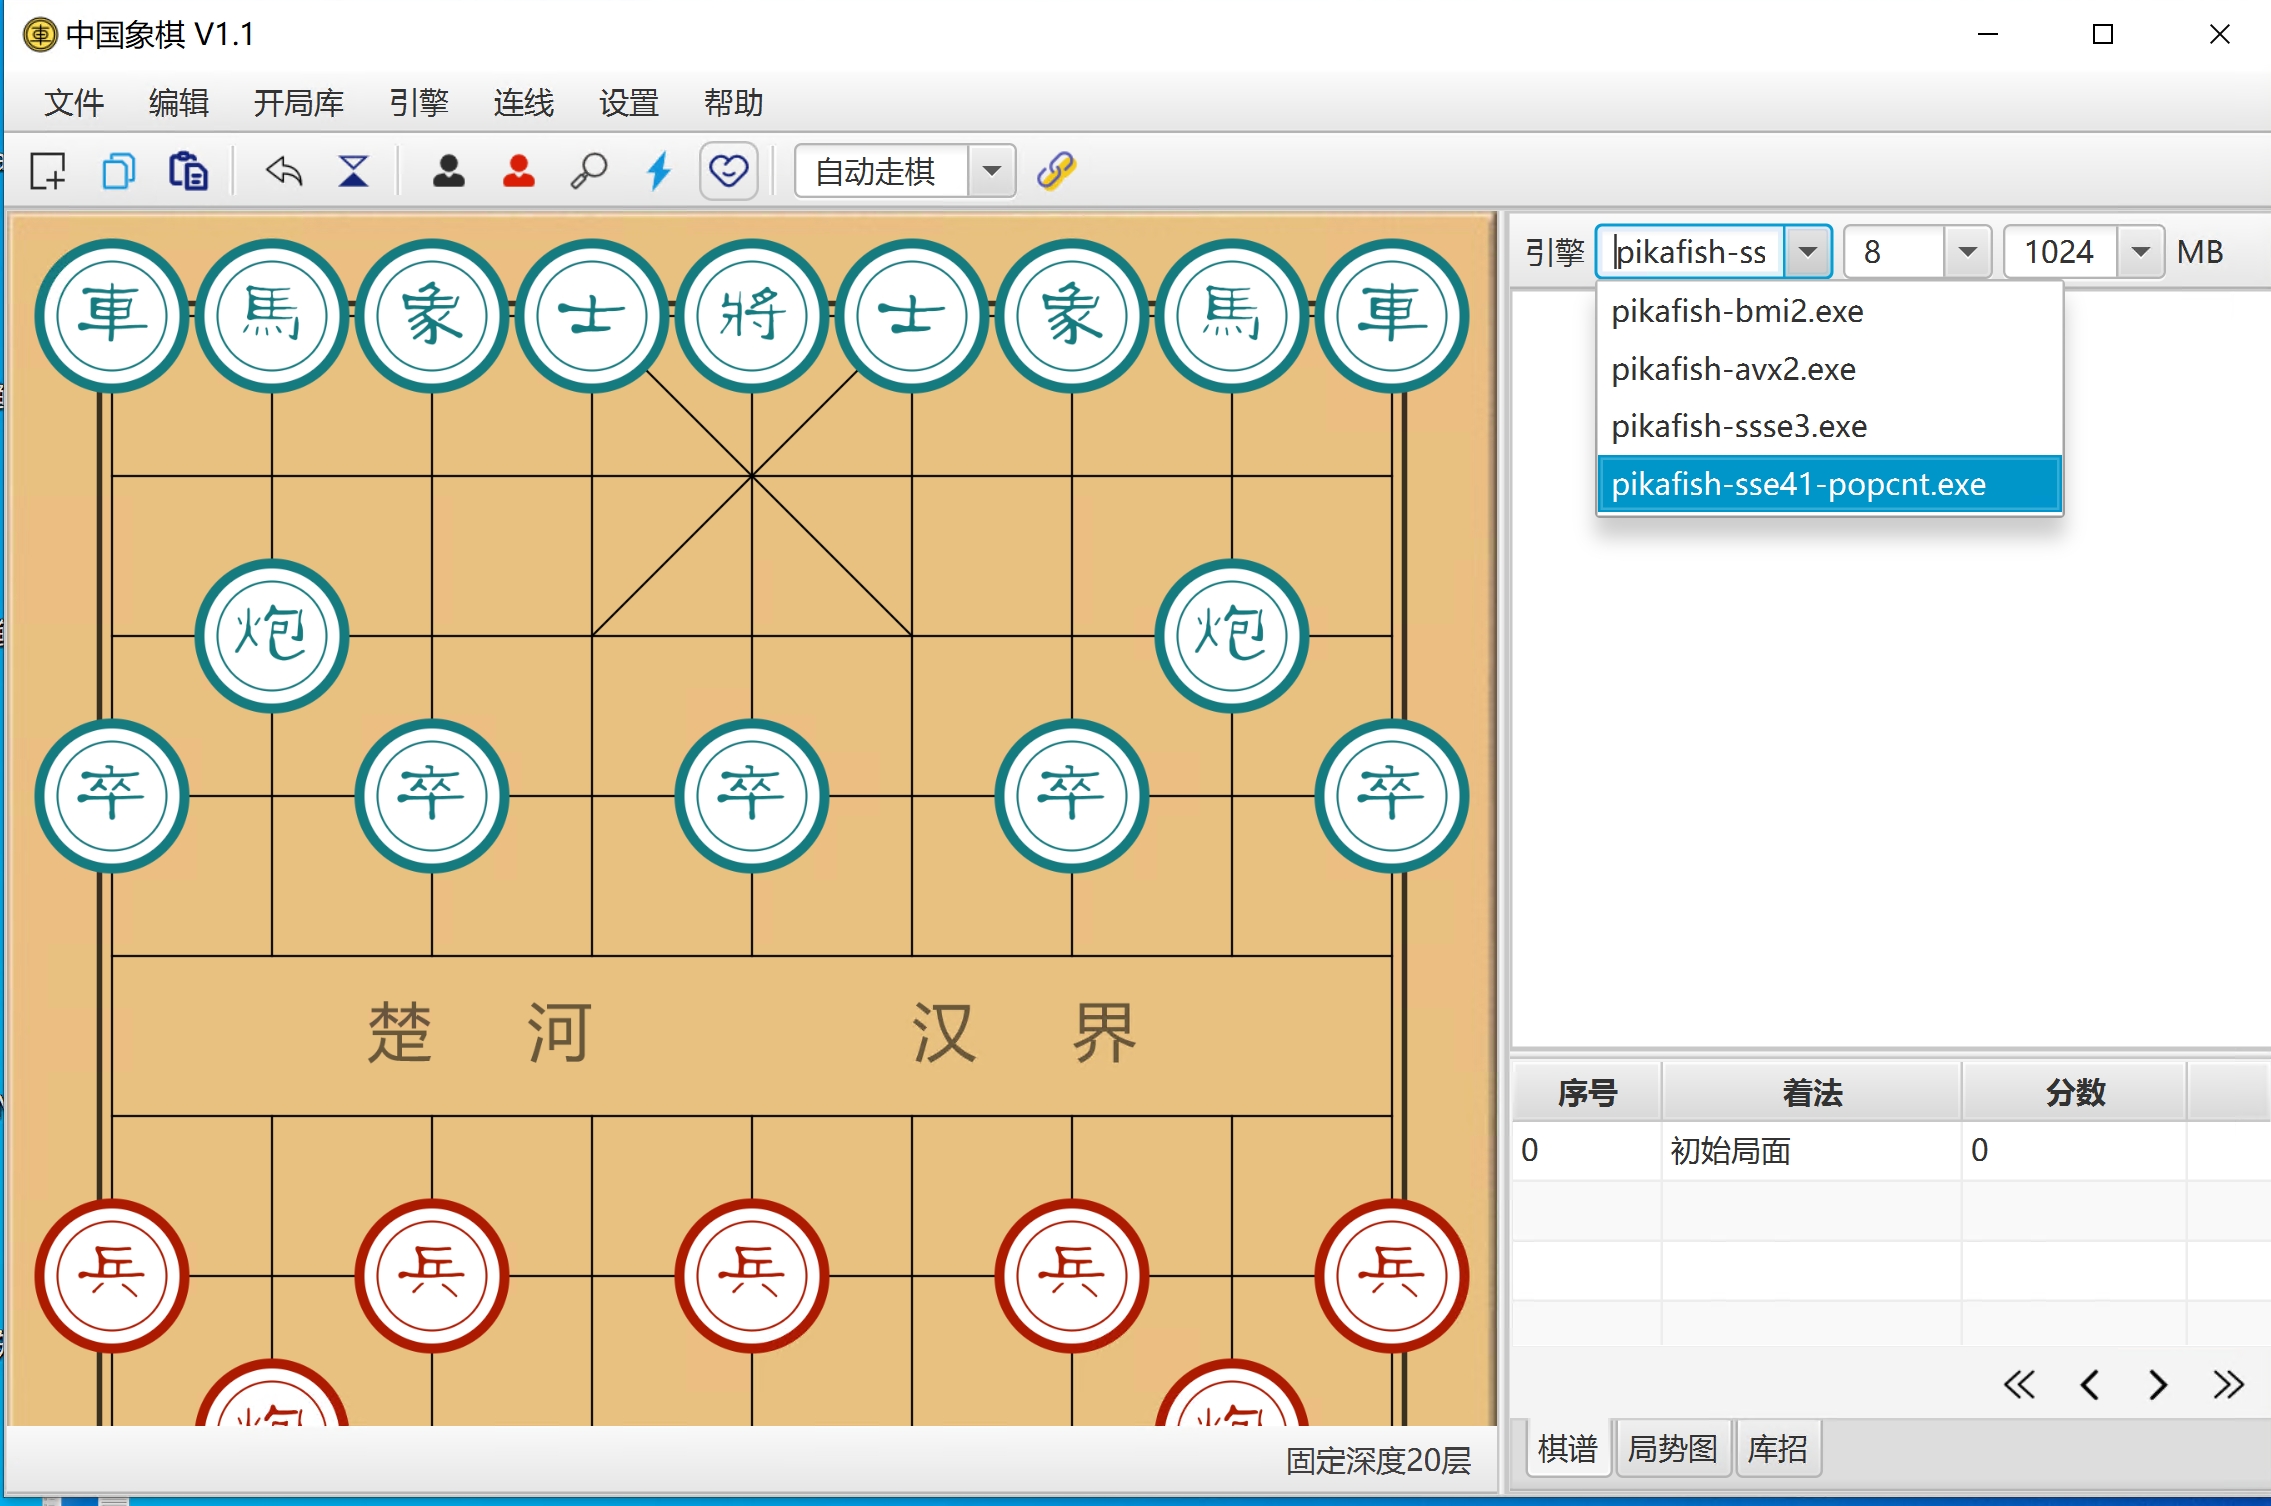Screen dimensions: 2271x1506
Task: Select the center black 卒 pawn
Action: click(x=752, y=796)
